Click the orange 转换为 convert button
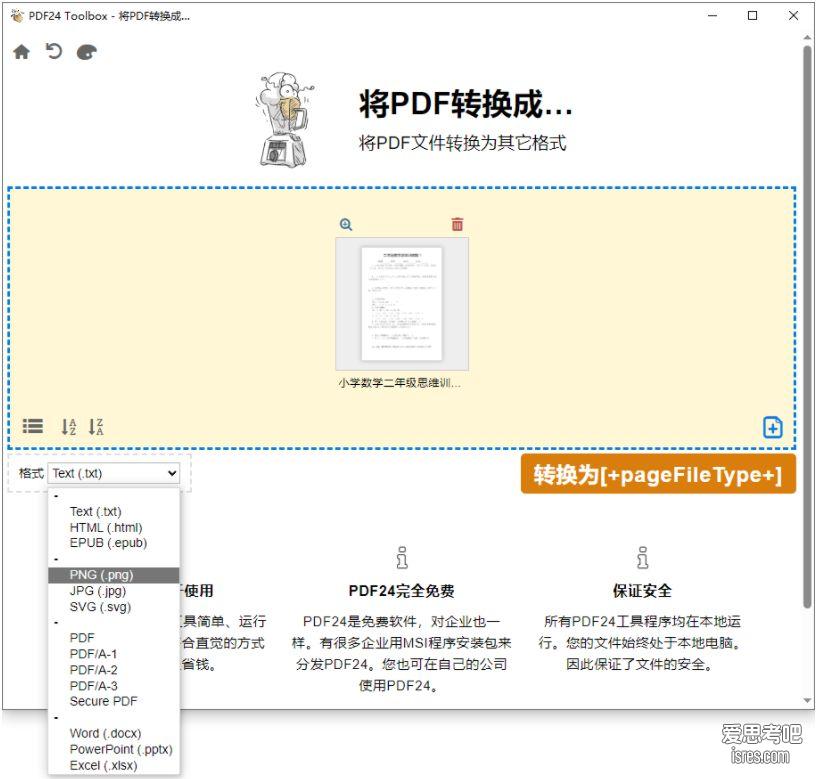 658,474
